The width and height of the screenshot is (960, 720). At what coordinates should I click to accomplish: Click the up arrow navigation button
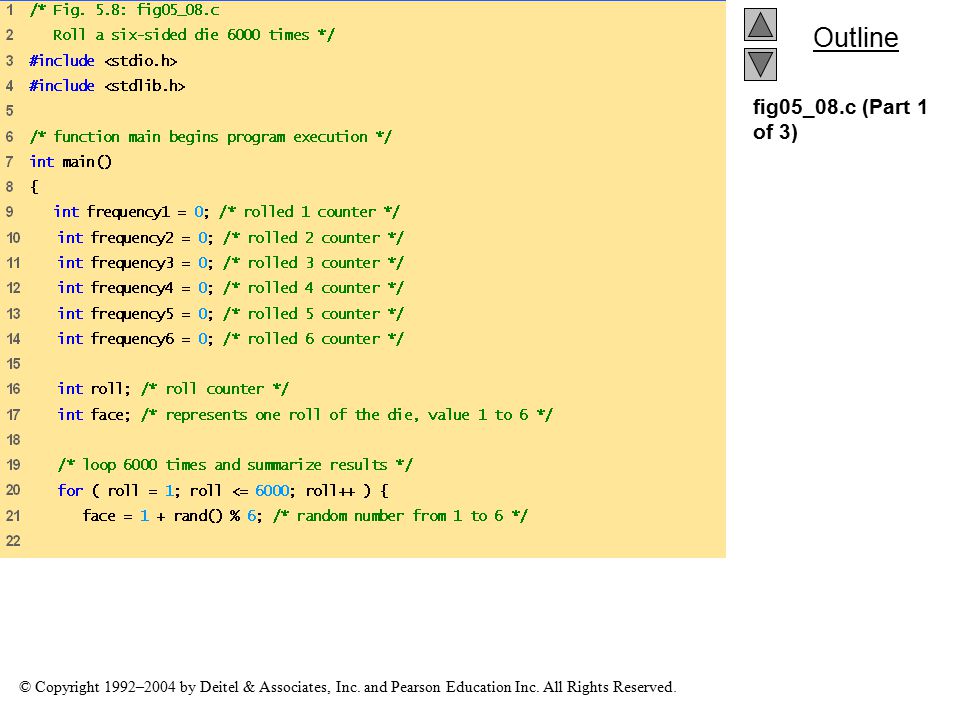click(x=760, y=24)
